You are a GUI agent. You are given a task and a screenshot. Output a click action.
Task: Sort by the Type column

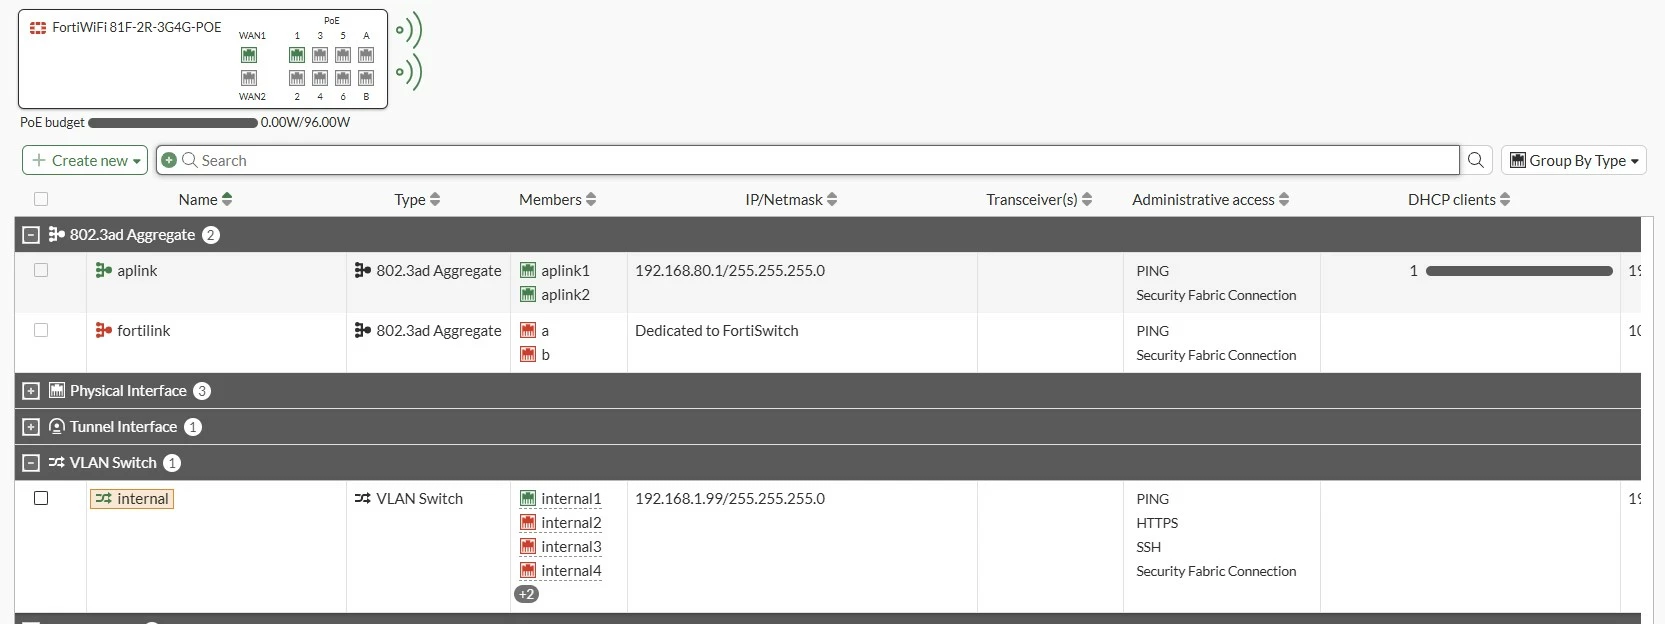417,200
